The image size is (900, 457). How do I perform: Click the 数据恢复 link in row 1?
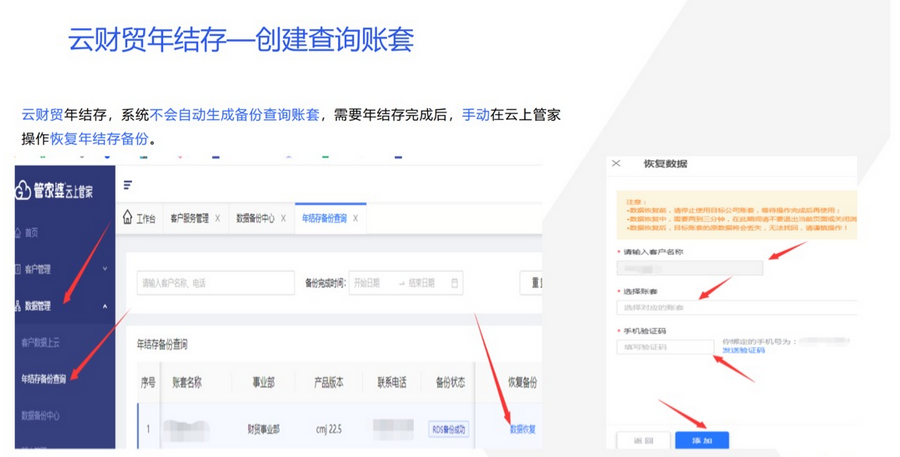(522, 429)
